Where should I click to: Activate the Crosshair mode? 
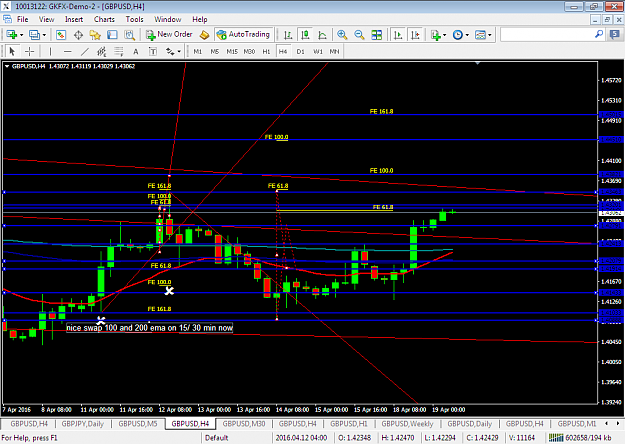(29, 51)
